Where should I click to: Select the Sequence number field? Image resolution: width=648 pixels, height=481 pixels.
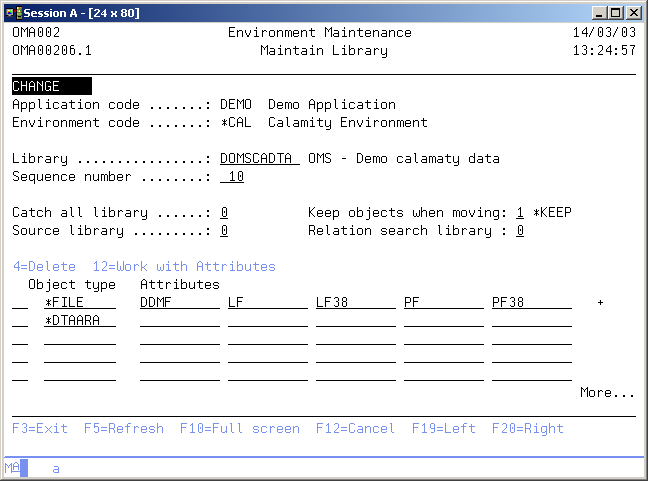[232, 177]
